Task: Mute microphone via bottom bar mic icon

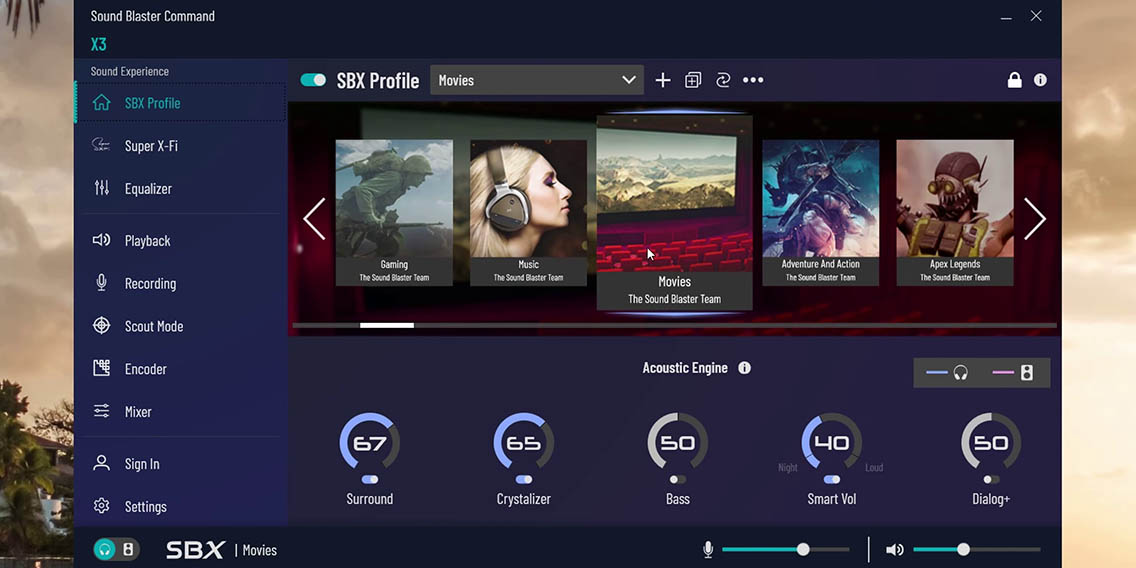Action: 708,550
